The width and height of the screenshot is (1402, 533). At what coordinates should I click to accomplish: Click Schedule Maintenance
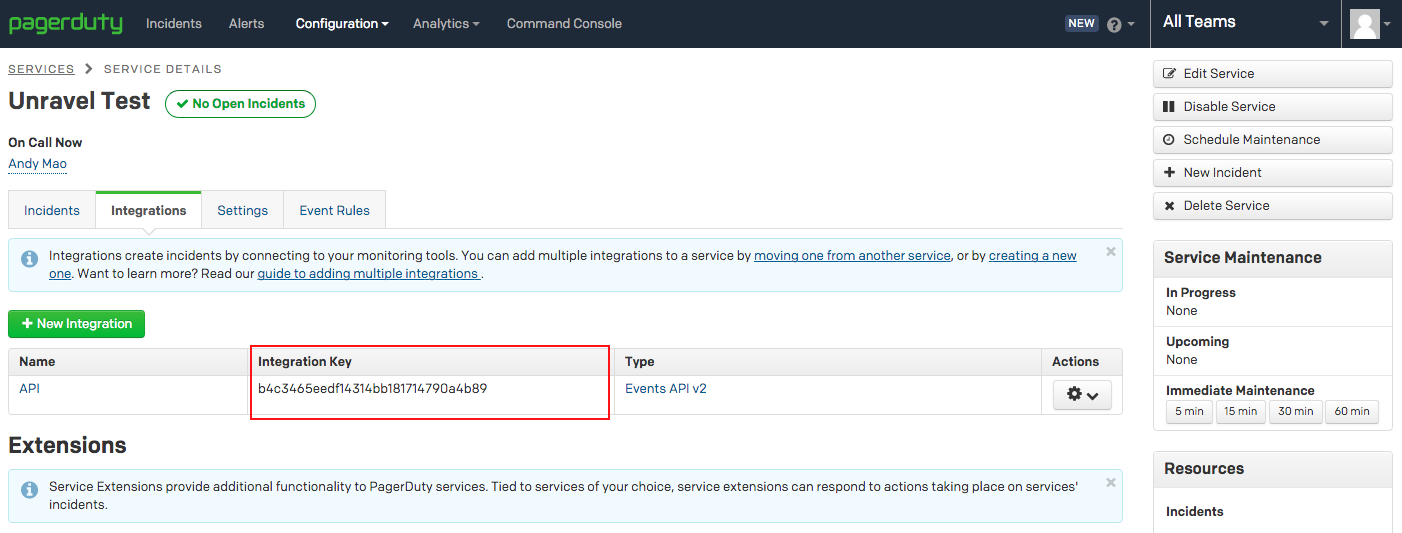coord(1272,139)
